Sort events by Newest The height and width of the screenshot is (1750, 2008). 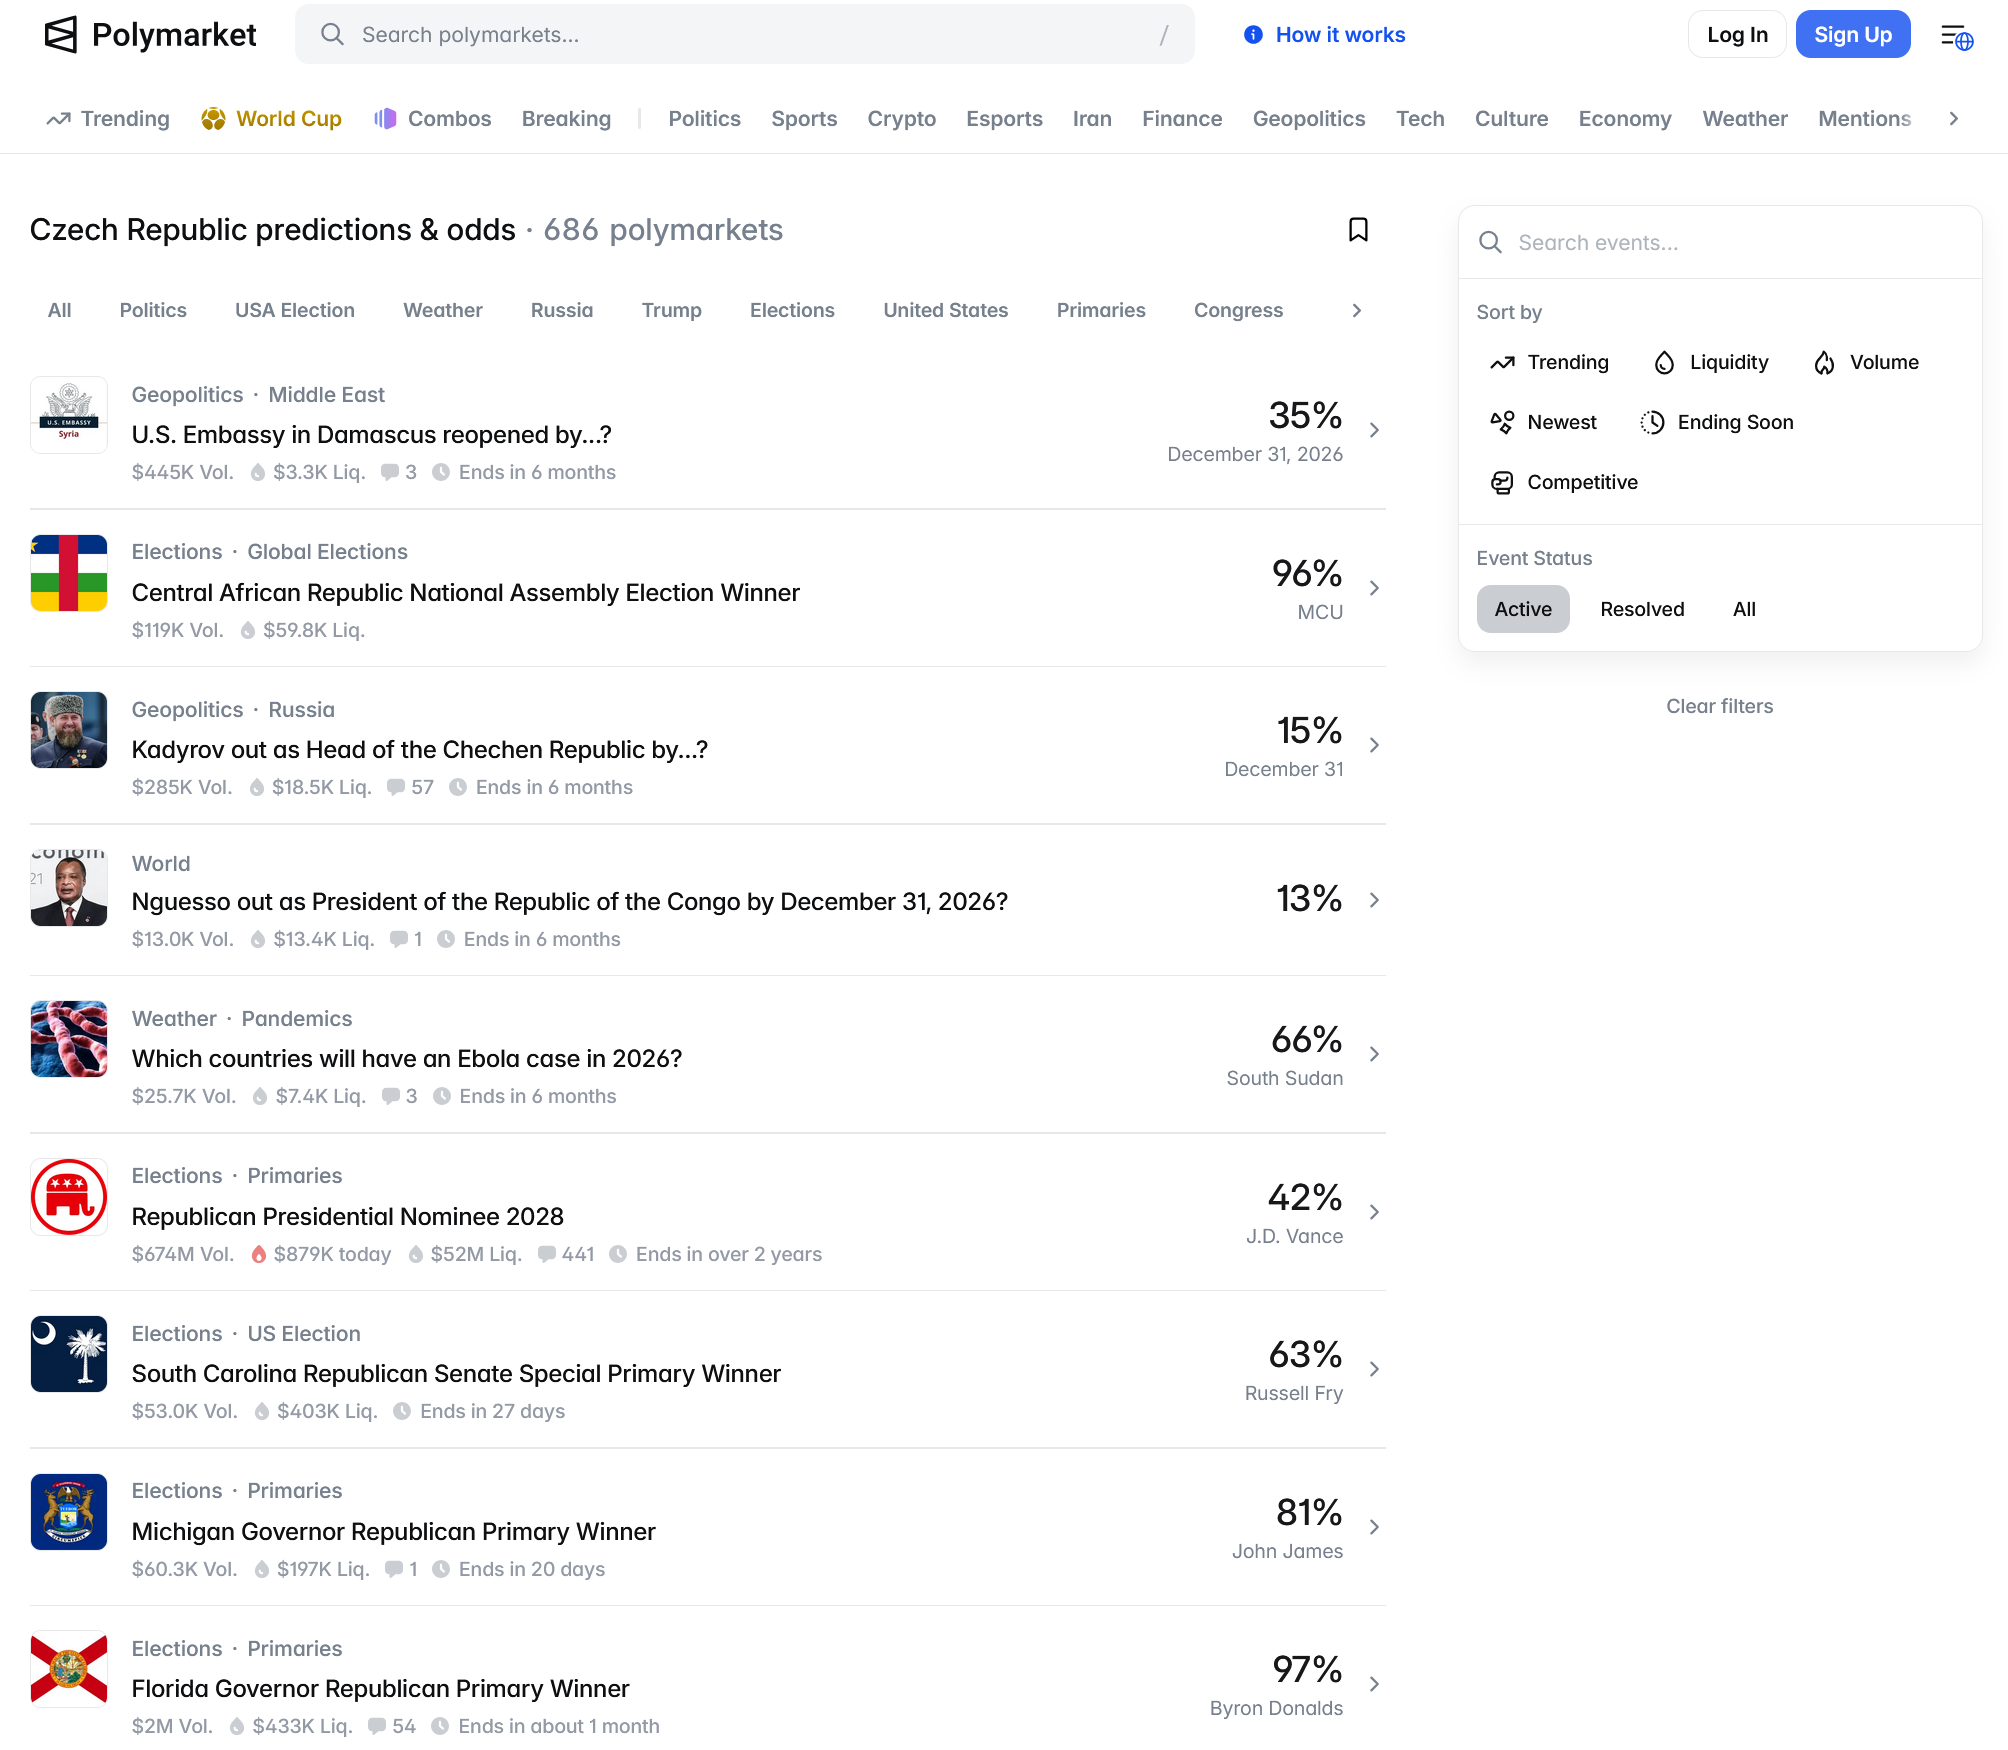click(x=1544, y=423)
